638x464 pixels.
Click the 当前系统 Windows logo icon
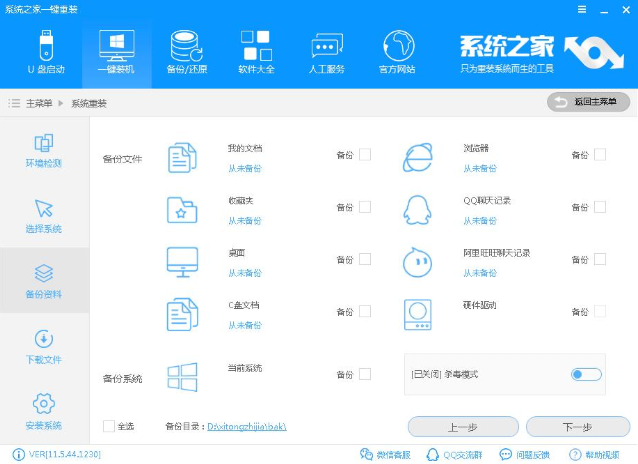click(182, 377)
